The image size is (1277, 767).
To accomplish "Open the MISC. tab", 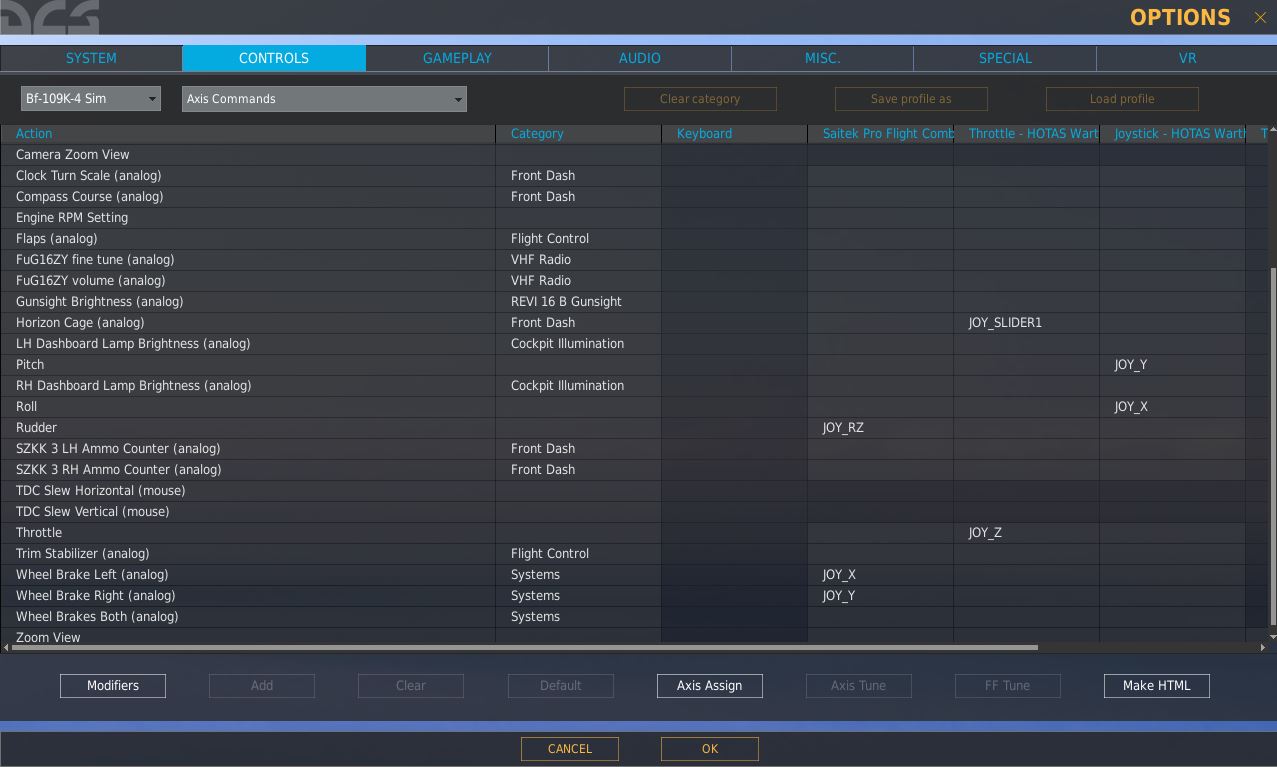I will coord(822,58).
